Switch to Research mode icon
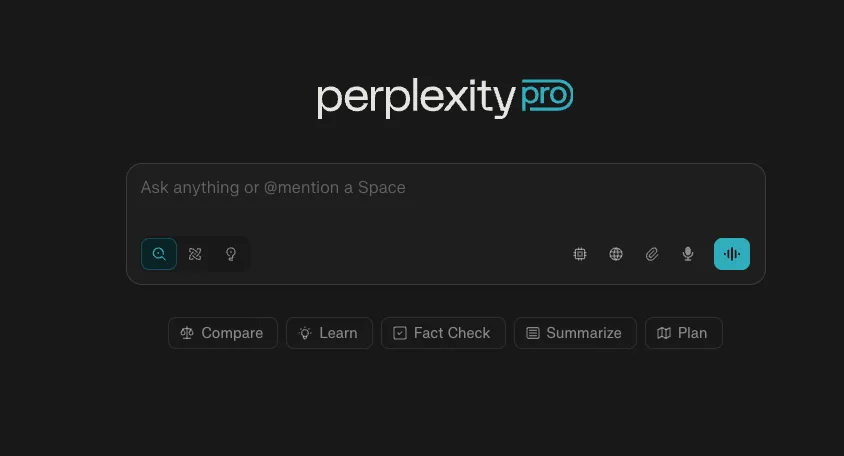Viewport: 844px width, 456px height. tap(195, 254)
